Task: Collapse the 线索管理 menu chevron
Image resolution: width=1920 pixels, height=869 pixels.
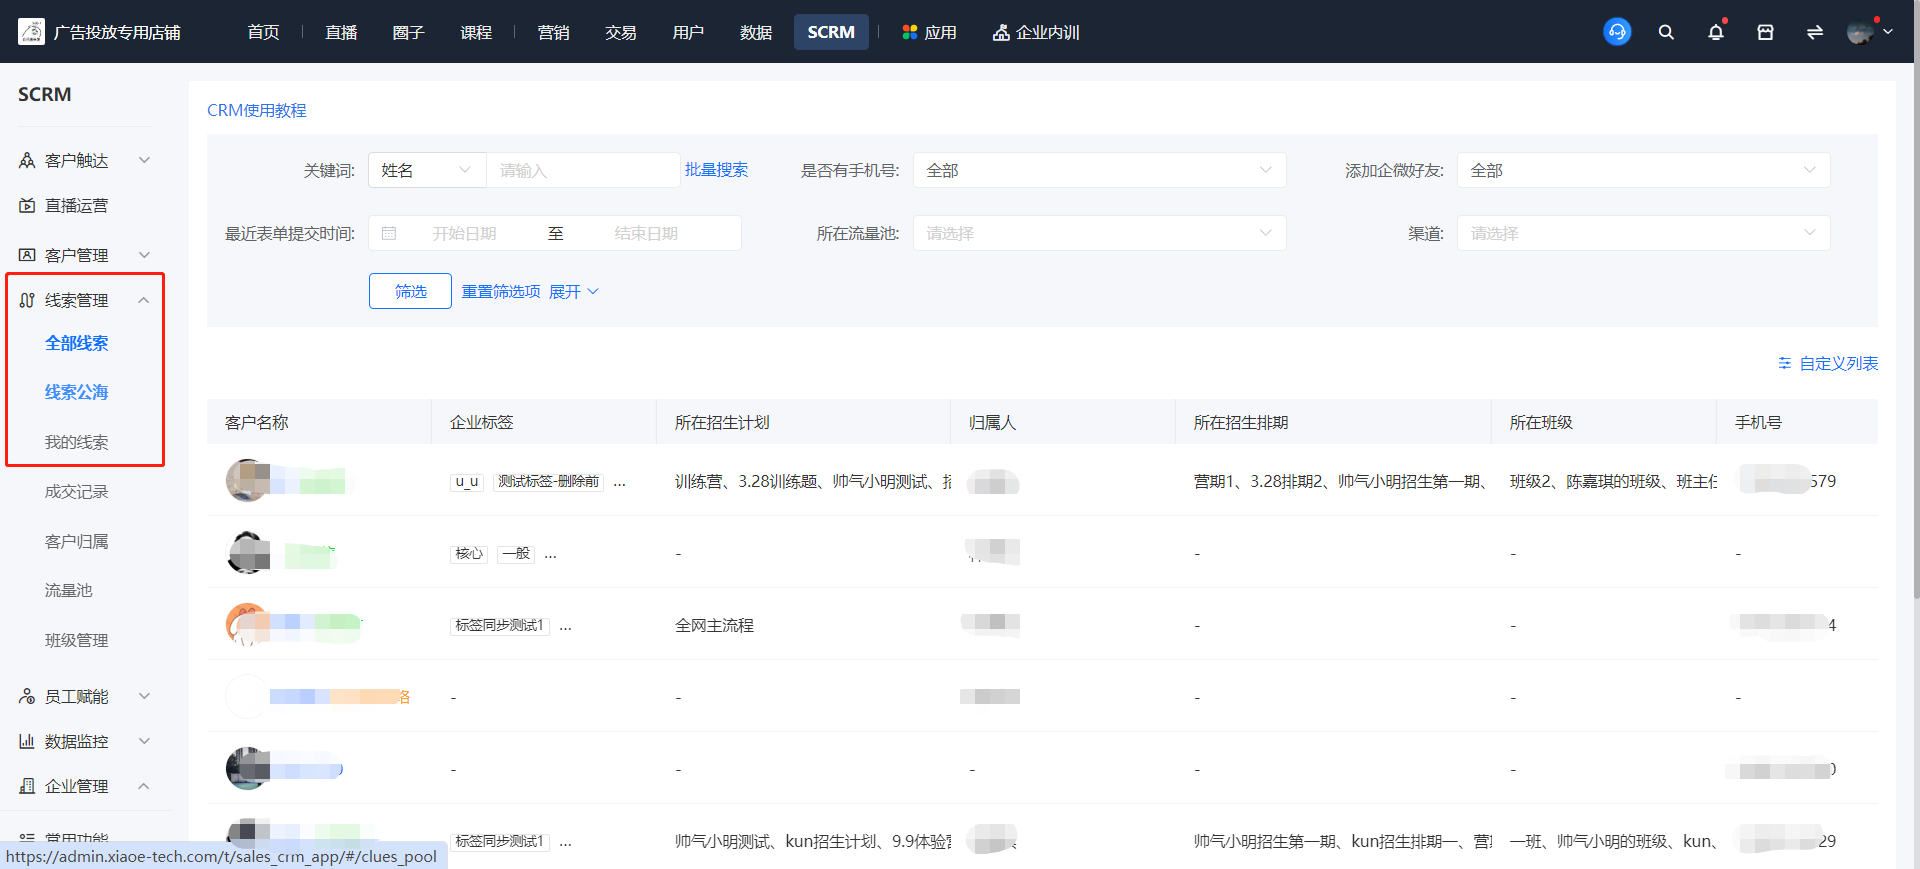Action: click(x=144, y=300)
